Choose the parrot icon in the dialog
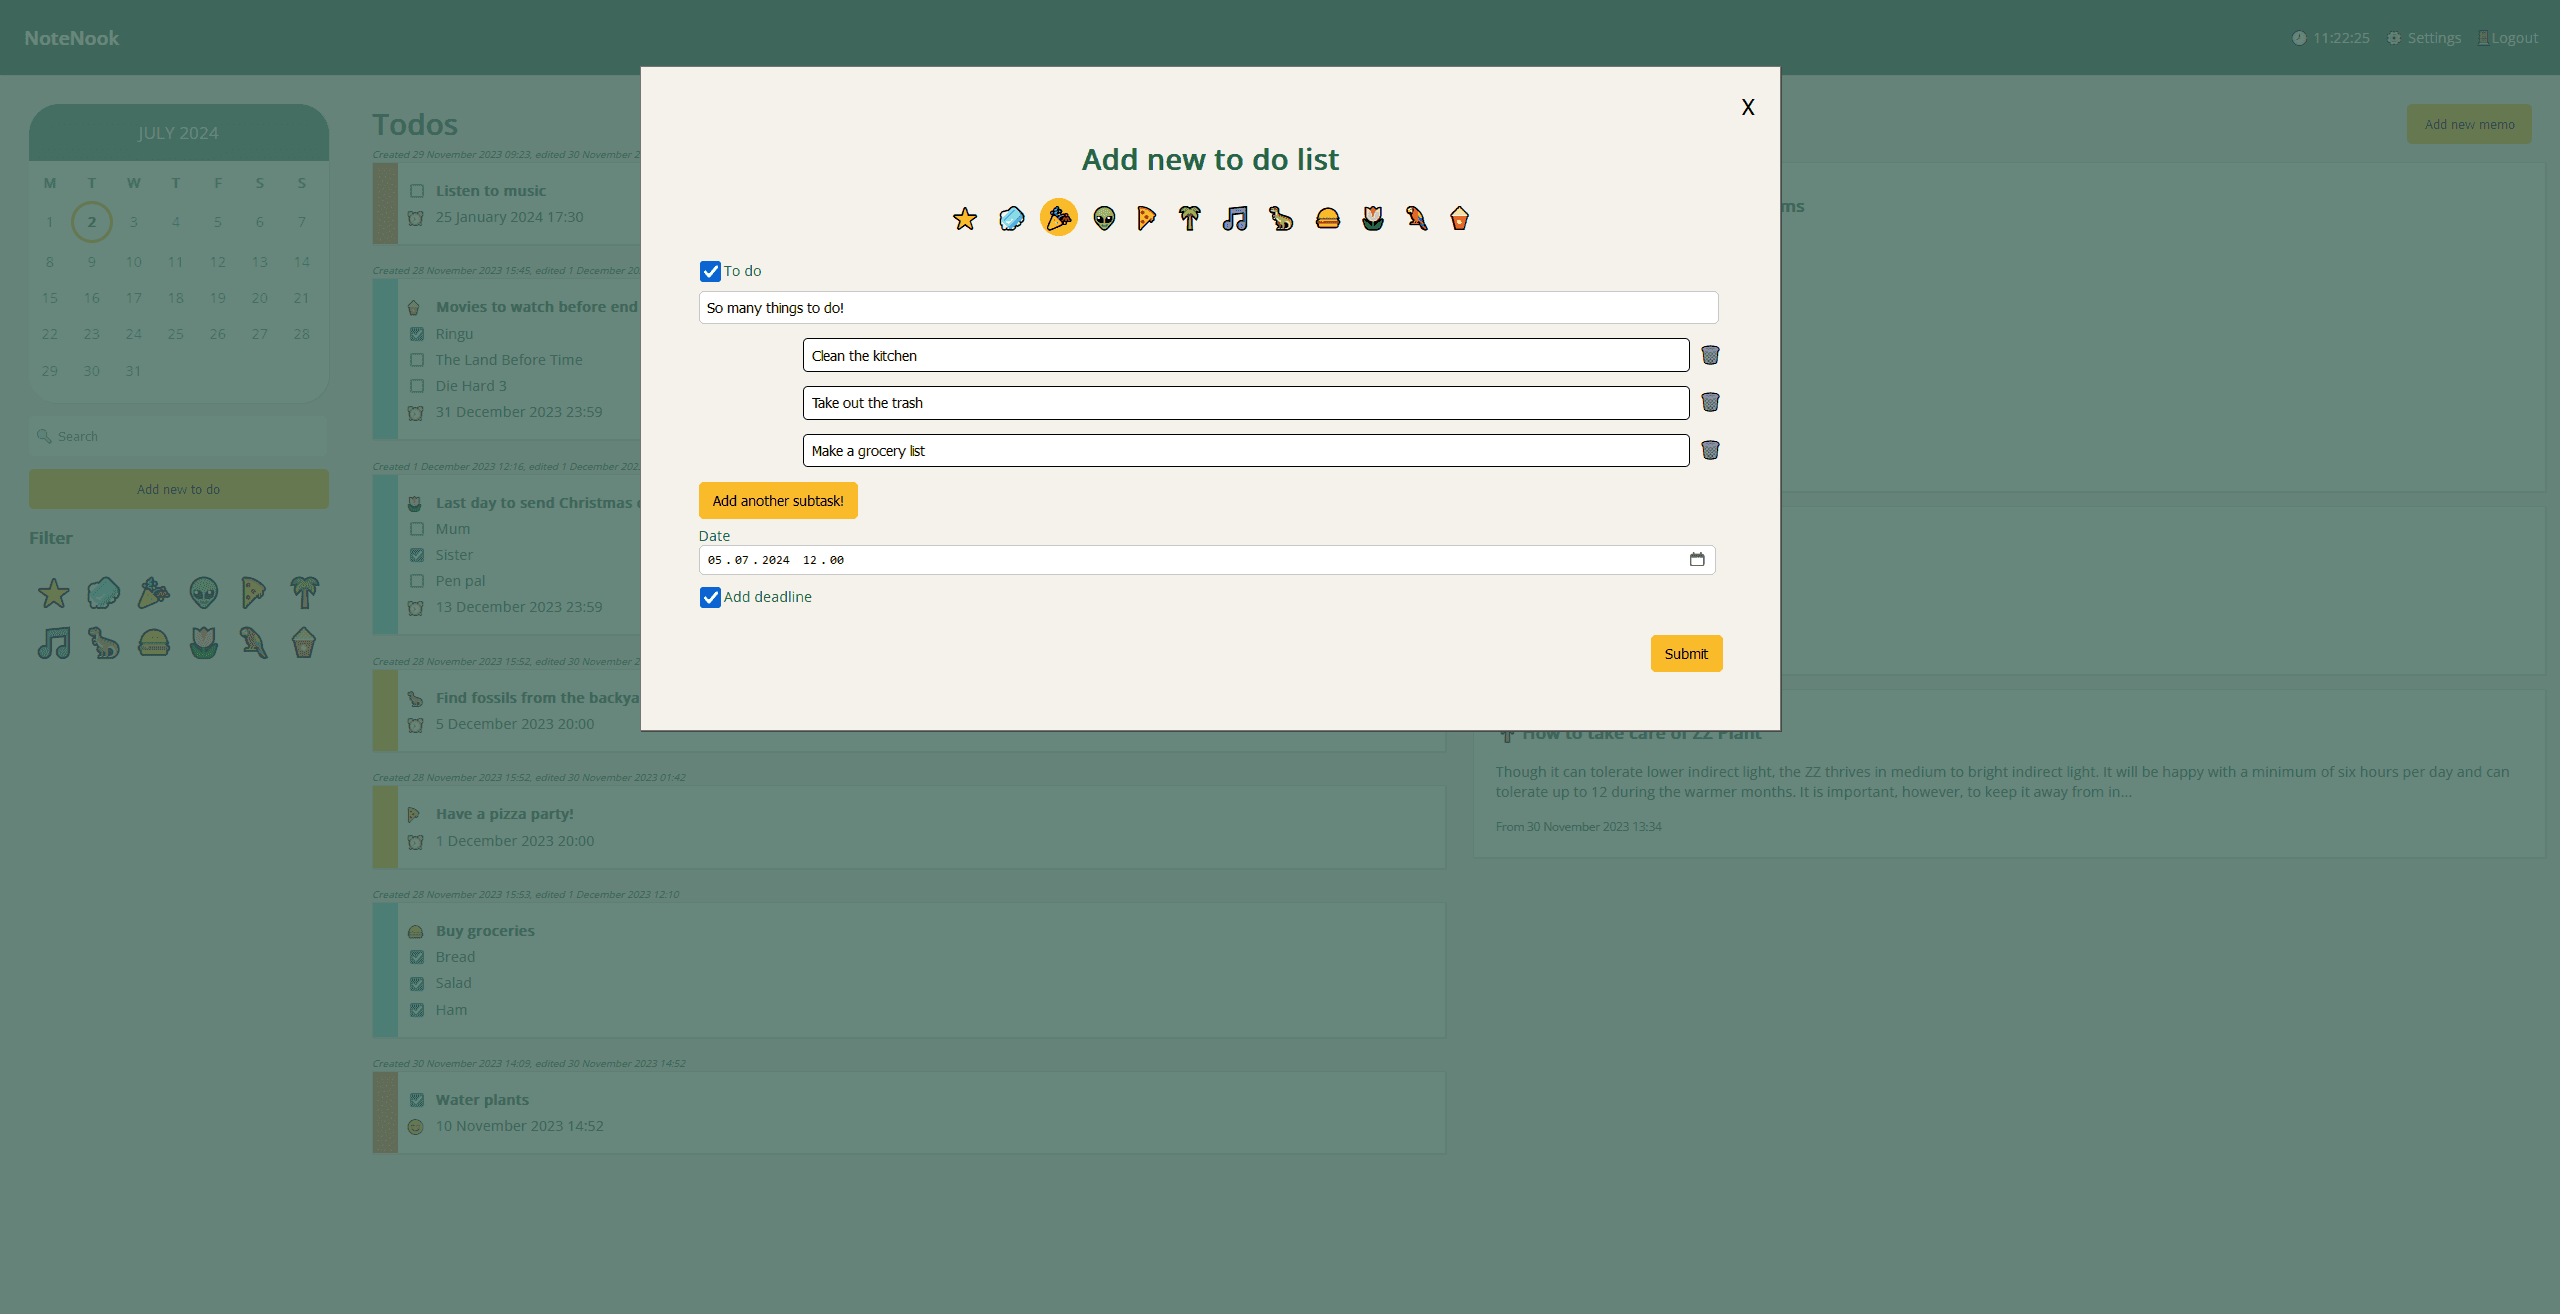Viewport: 2560px width, 1314px height. (1416, 218)
